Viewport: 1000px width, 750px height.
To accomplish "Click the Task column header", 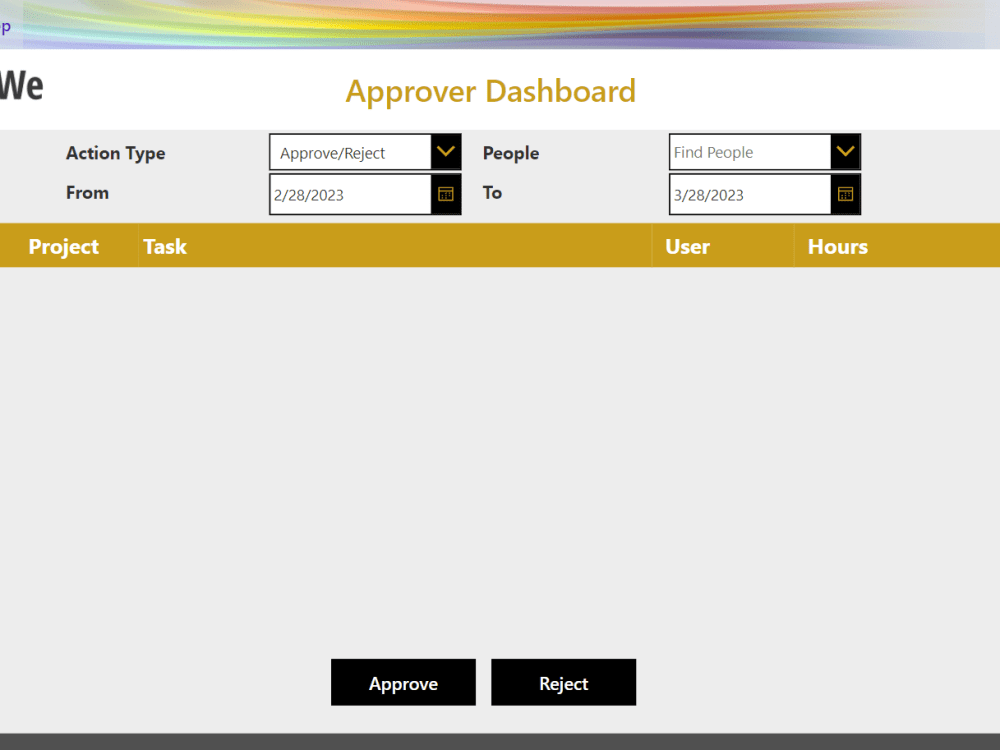I will [165, 246].
